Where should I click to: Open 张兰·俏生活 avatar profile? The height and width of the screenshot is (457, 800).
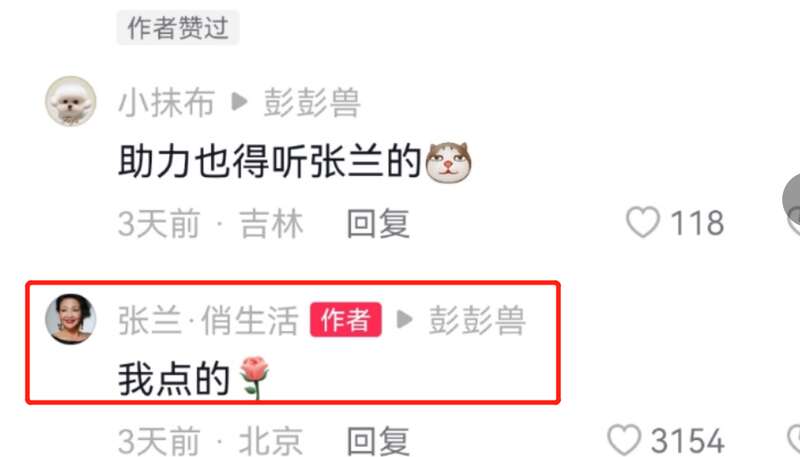tap(70, 319)
